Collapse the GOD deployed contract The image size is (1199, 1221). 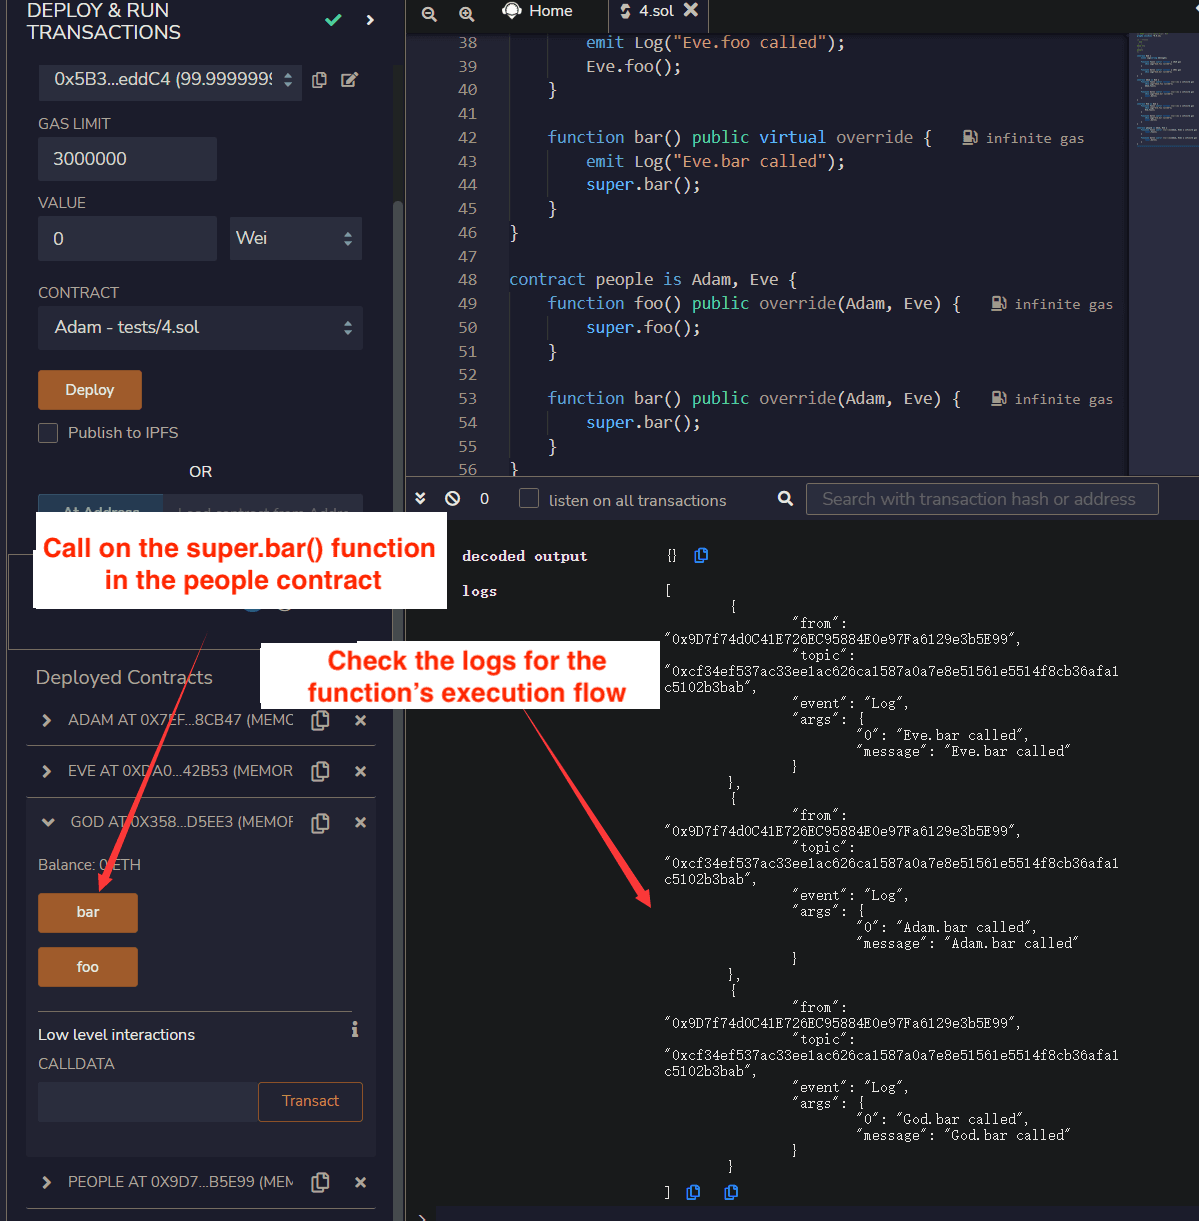[47, 822]
